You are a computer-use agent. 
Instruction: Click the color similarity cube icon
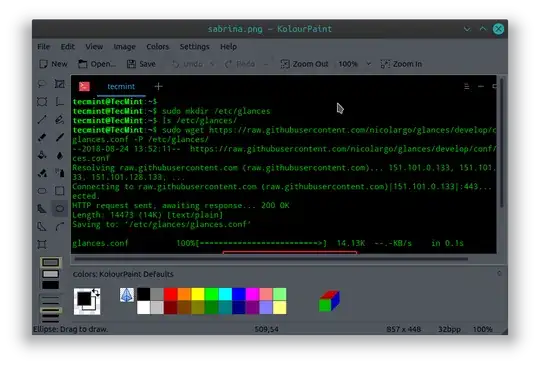click(x=329, y=301)
